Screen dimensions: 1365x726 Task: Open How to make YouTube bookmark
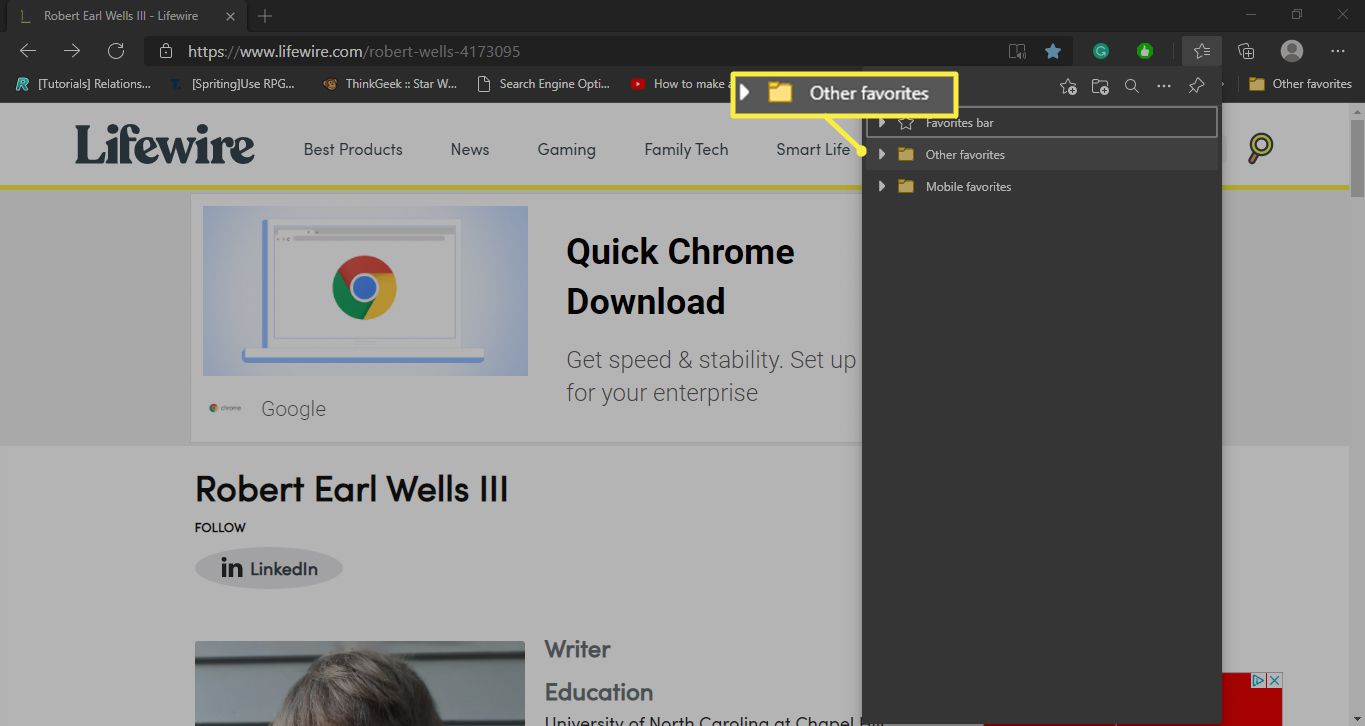coord(680,84)
